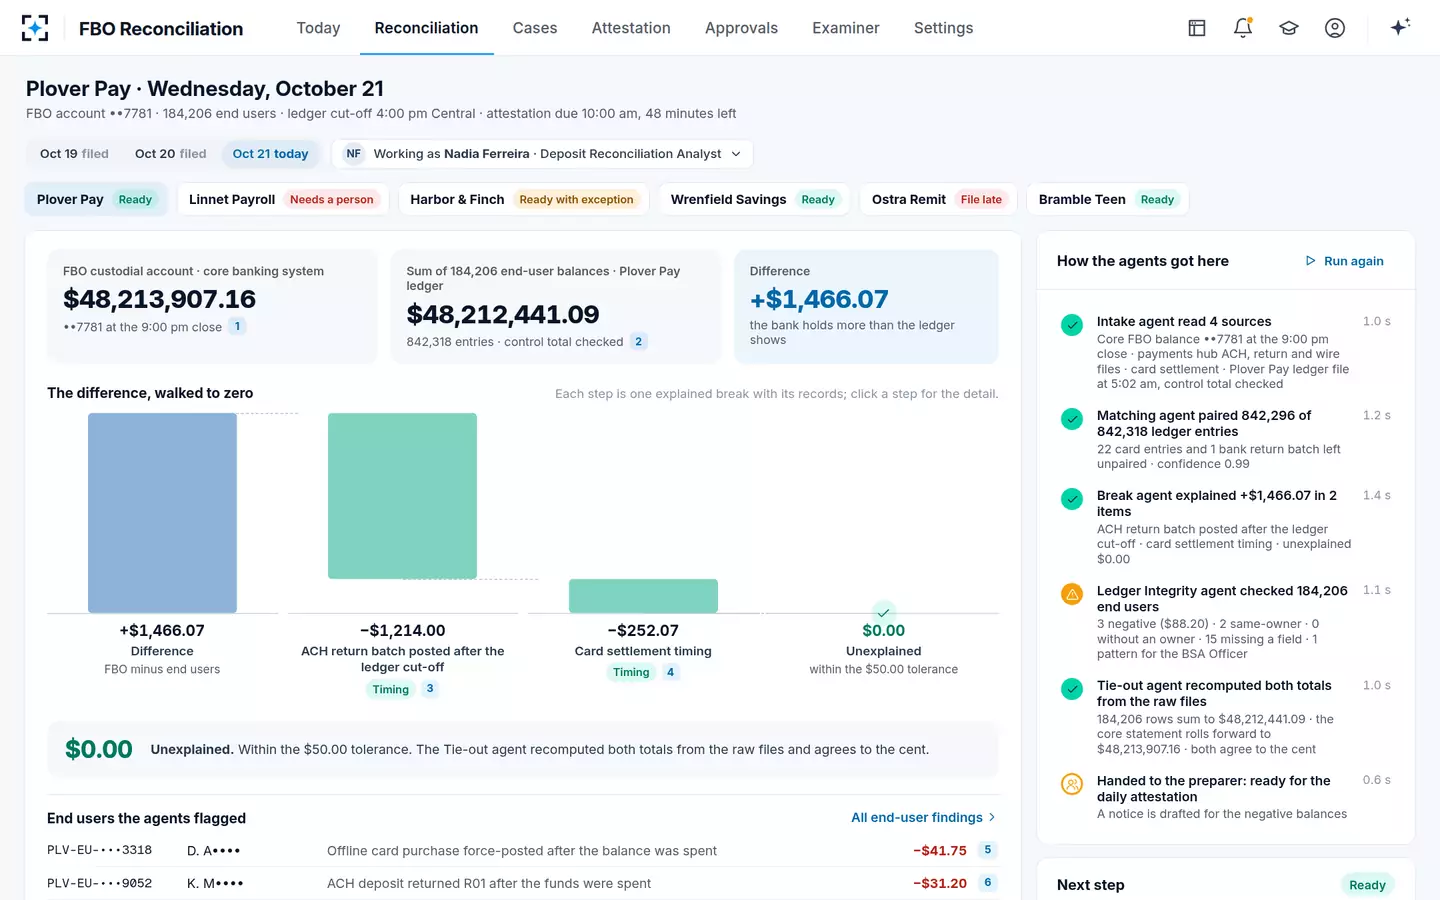Go to the Attestation tab
1440x900 pixels.
point(631,28)
